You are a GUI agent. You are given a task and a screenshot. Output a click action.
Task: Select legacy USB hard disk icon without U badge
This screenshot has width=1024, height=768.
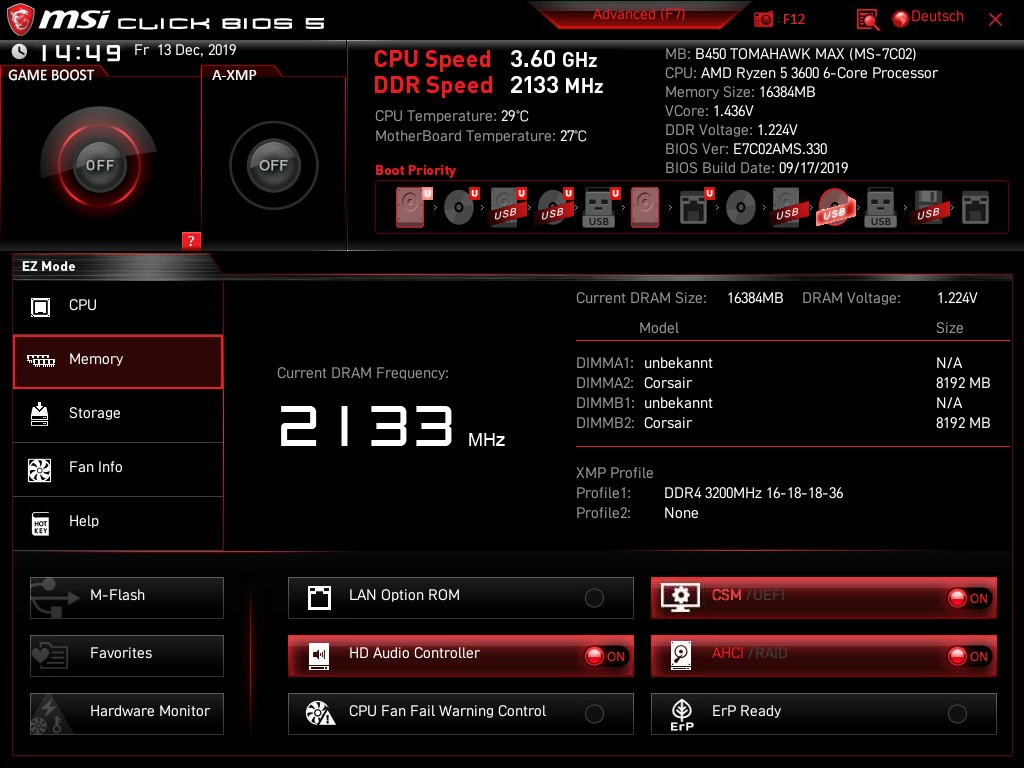(x=787, y=208)
